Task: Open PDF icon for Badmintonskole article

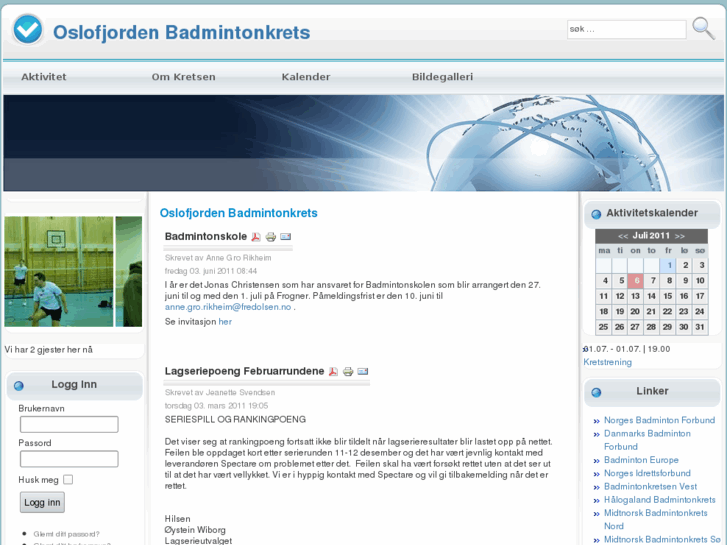Action: (255, 237)
